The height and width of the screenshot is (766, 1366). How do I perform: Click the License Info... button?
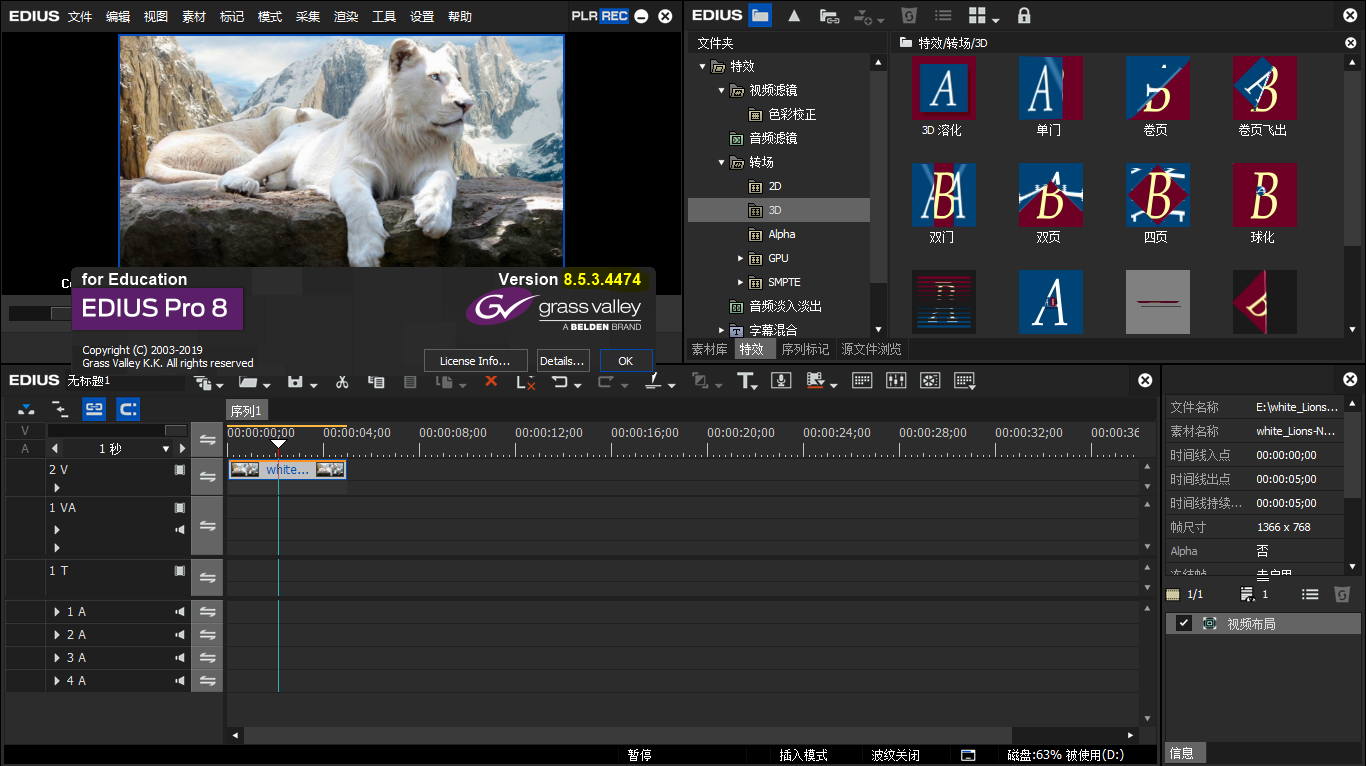(475, 361)
